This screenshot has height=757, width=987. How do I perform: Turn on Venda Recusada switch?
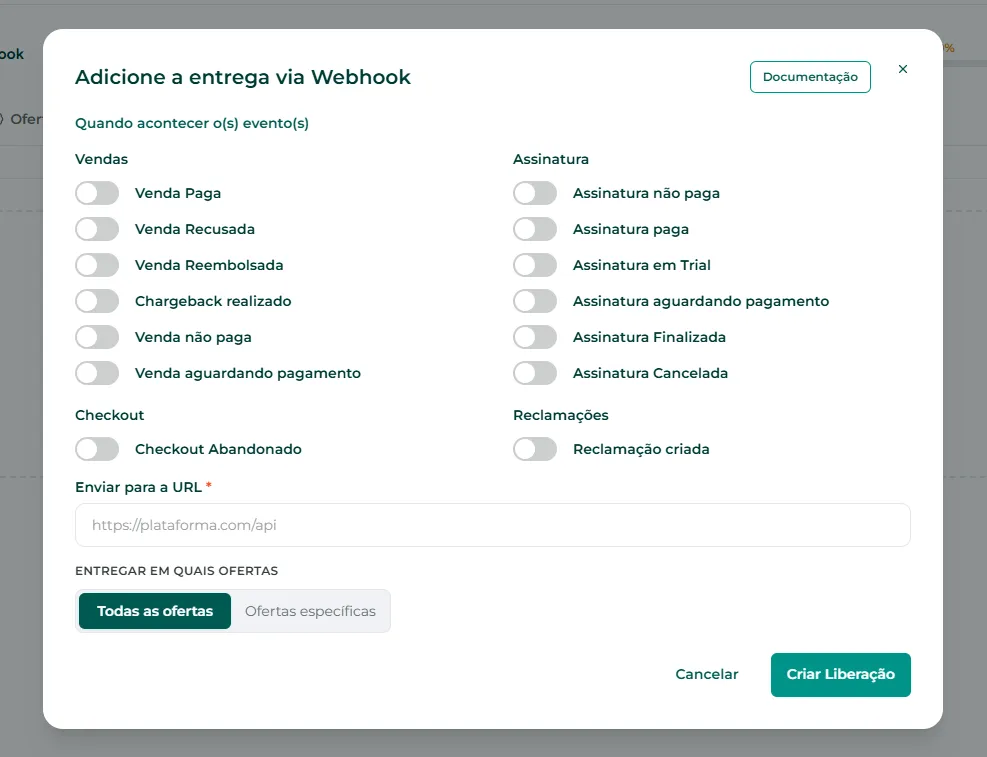(97, 229)
